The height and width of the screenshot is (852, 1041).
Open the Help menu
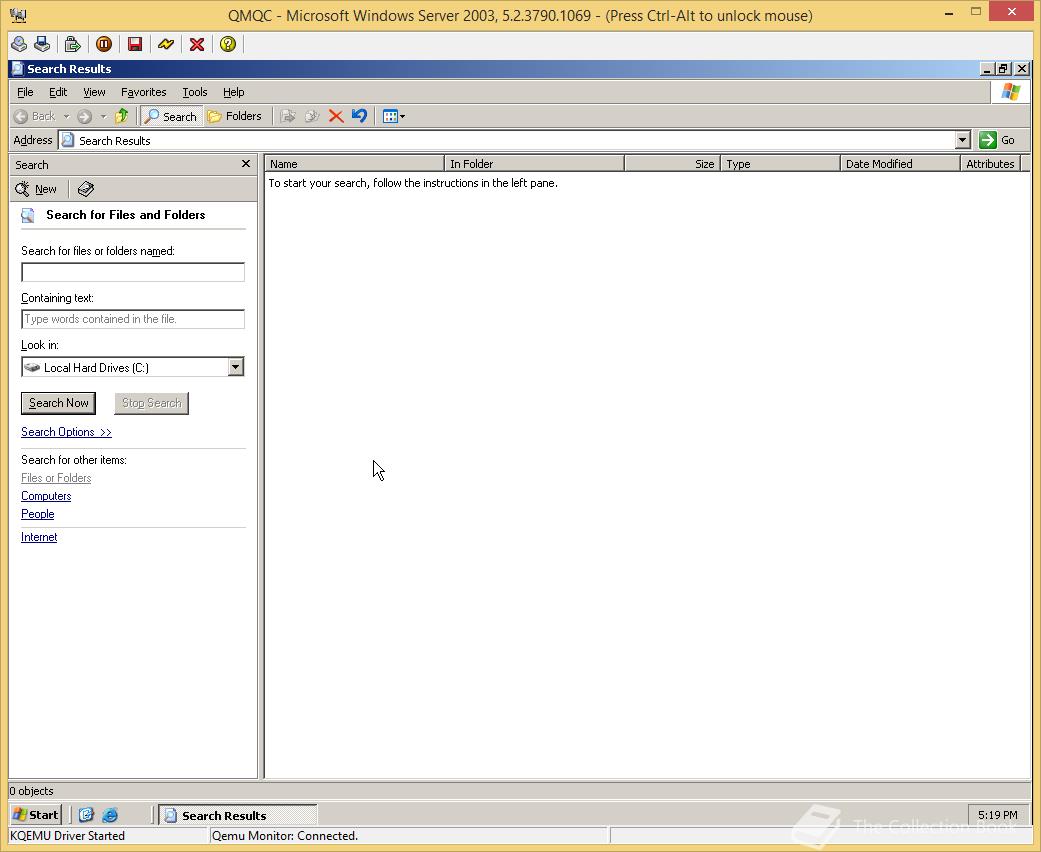click(234, 92)
